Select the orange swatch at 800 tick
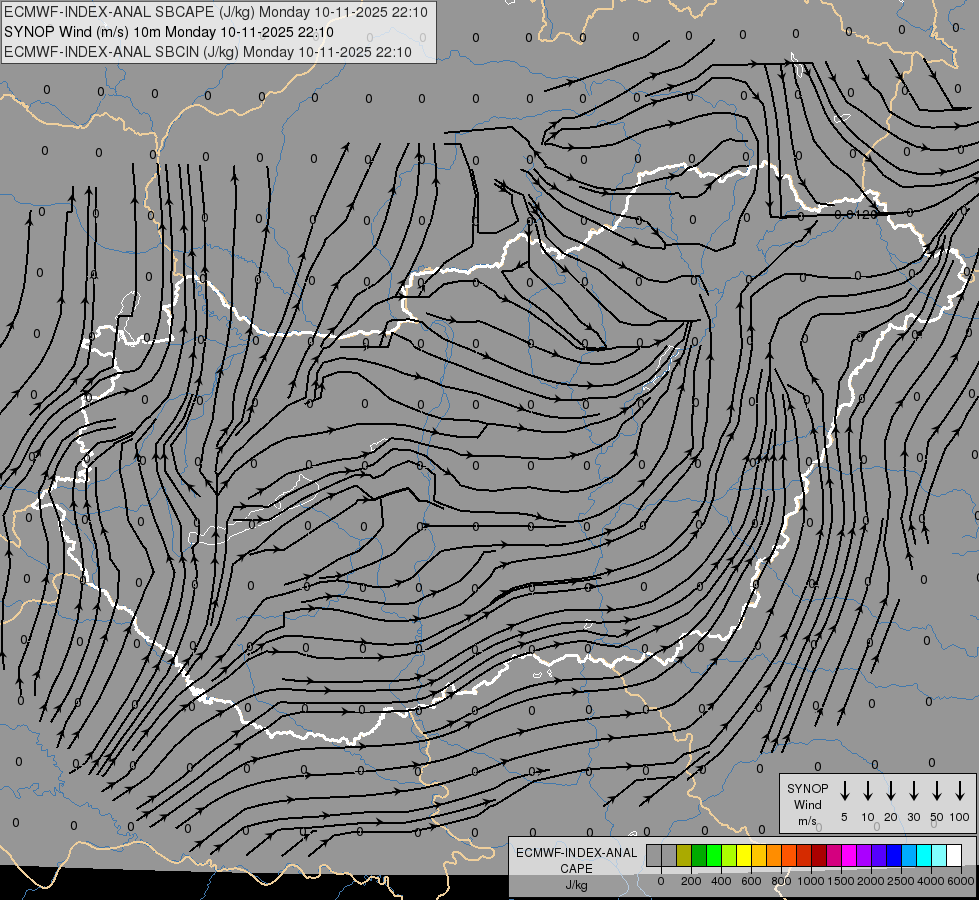 pyautogui.click(x=774, y=855)
